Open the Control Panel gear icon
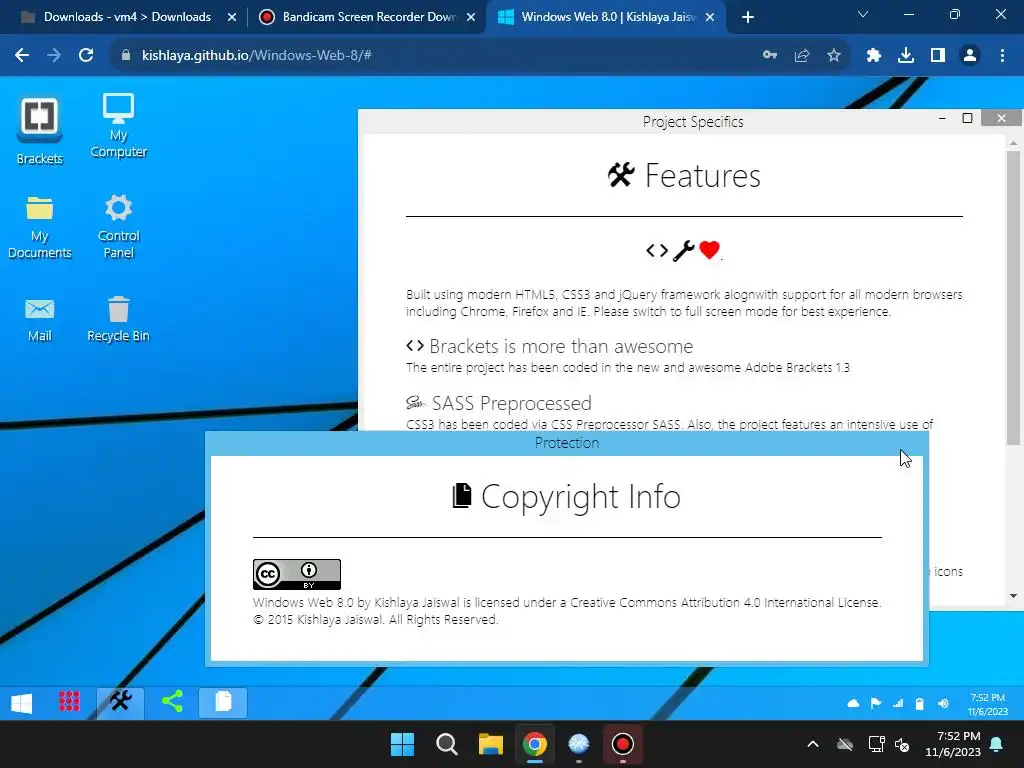 tap(118, 226)
